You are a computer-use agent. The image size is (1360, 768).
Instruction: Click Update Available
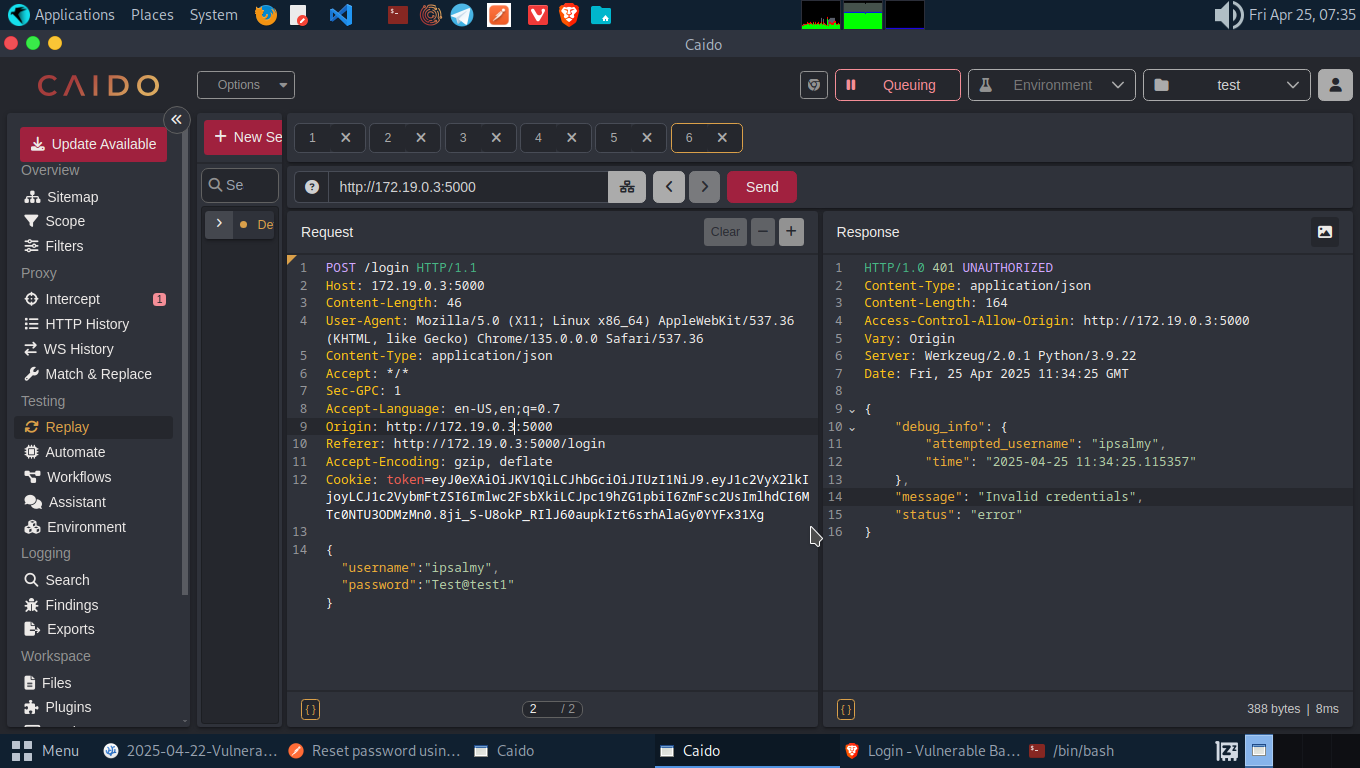(x=94, y=144)
